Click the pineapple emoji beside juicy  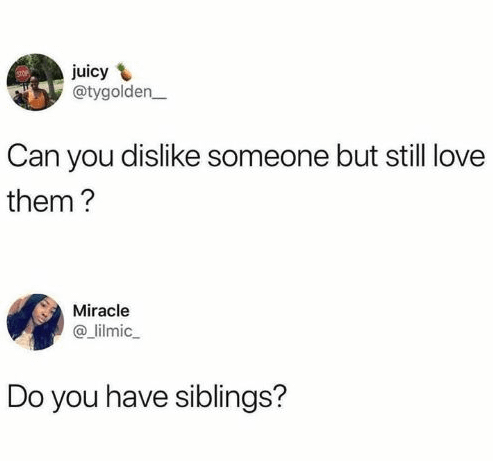pos(124,72)
